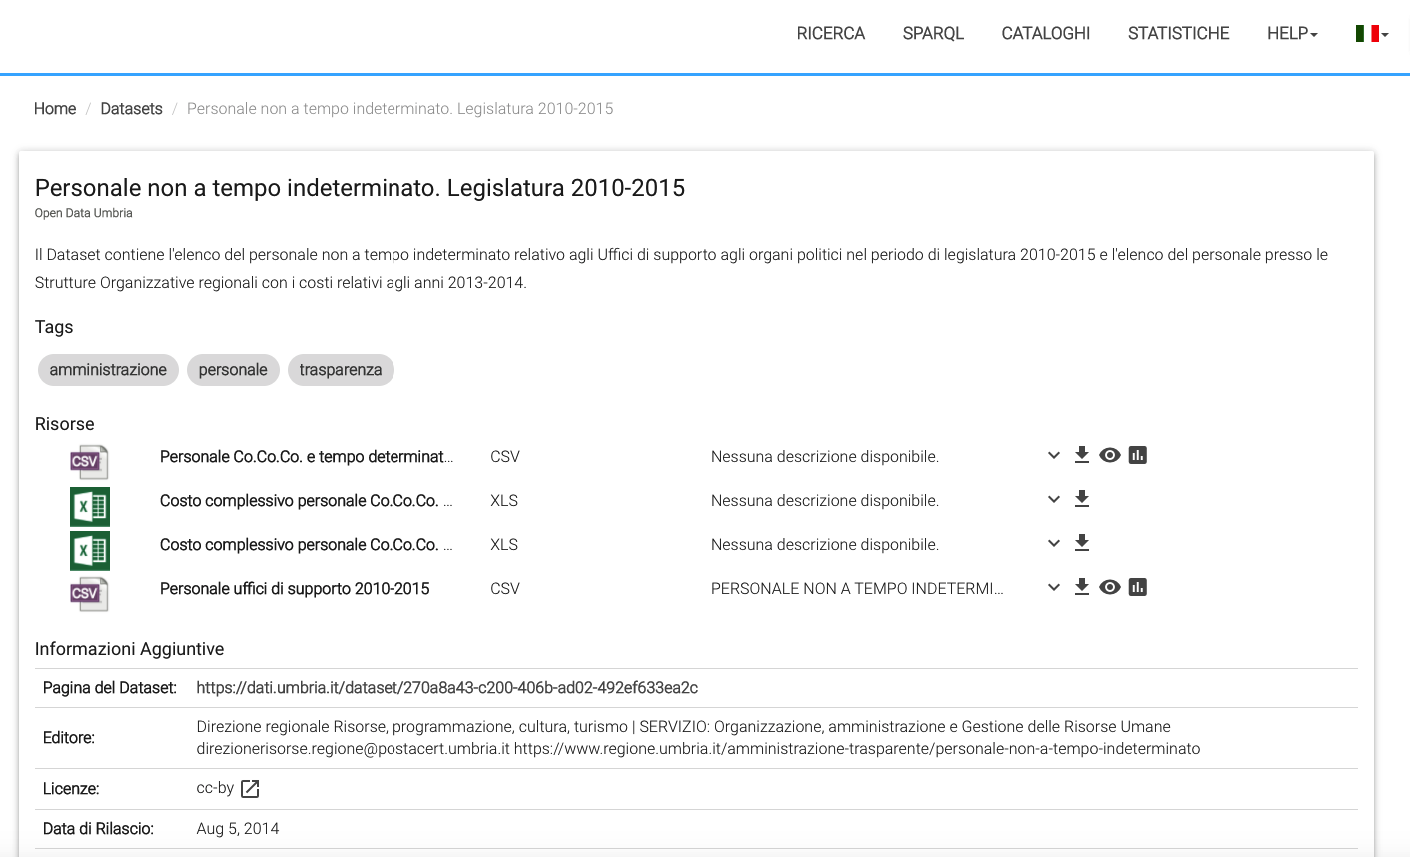Download the second Costo complessivo XLS file

[1081, 543]
